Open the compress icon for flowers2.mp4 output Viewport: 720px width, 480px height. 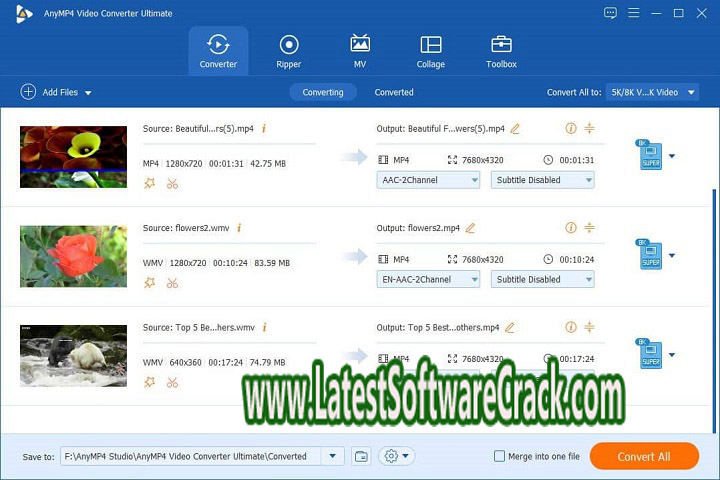[590, 227]
